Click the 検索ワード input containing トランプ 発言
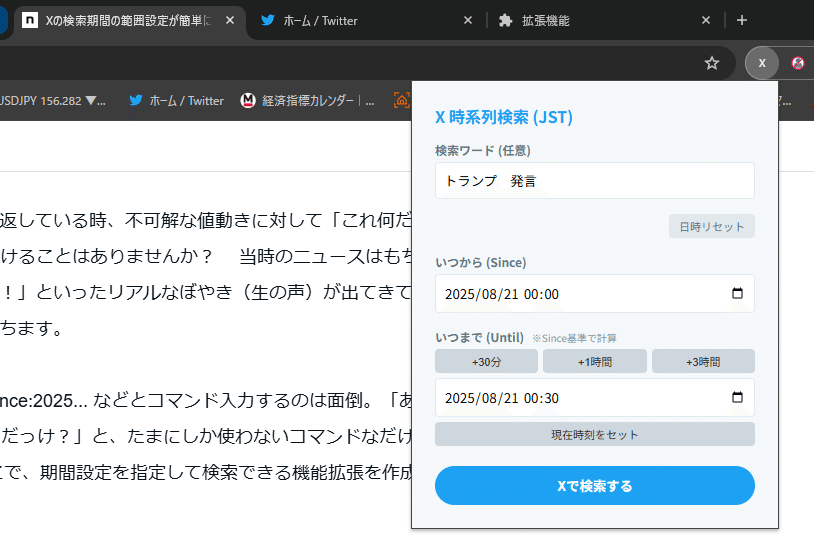The width and height of the screenshot is (814, 538). [595, 181]
